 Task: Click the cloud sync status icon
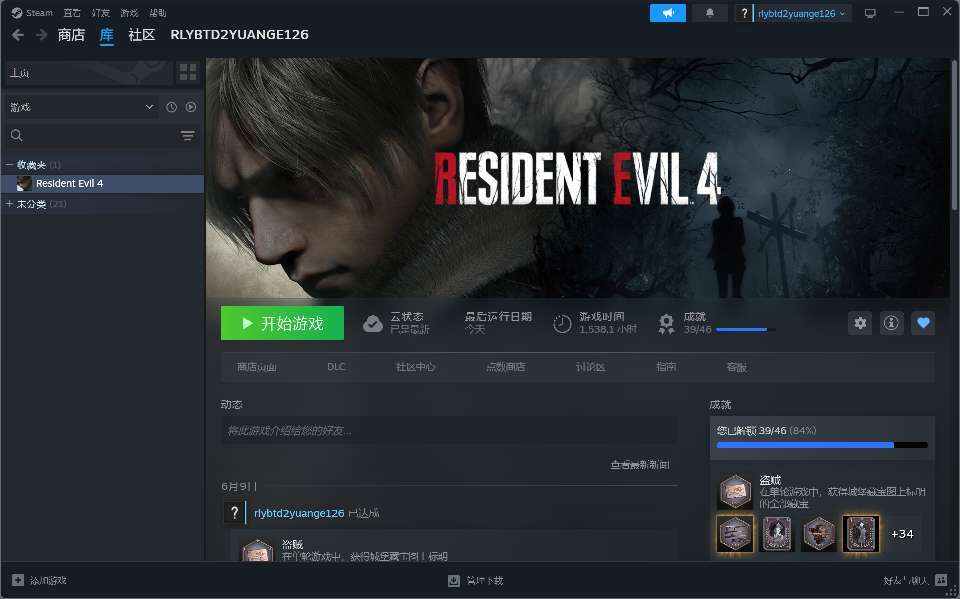click(373, 323)
